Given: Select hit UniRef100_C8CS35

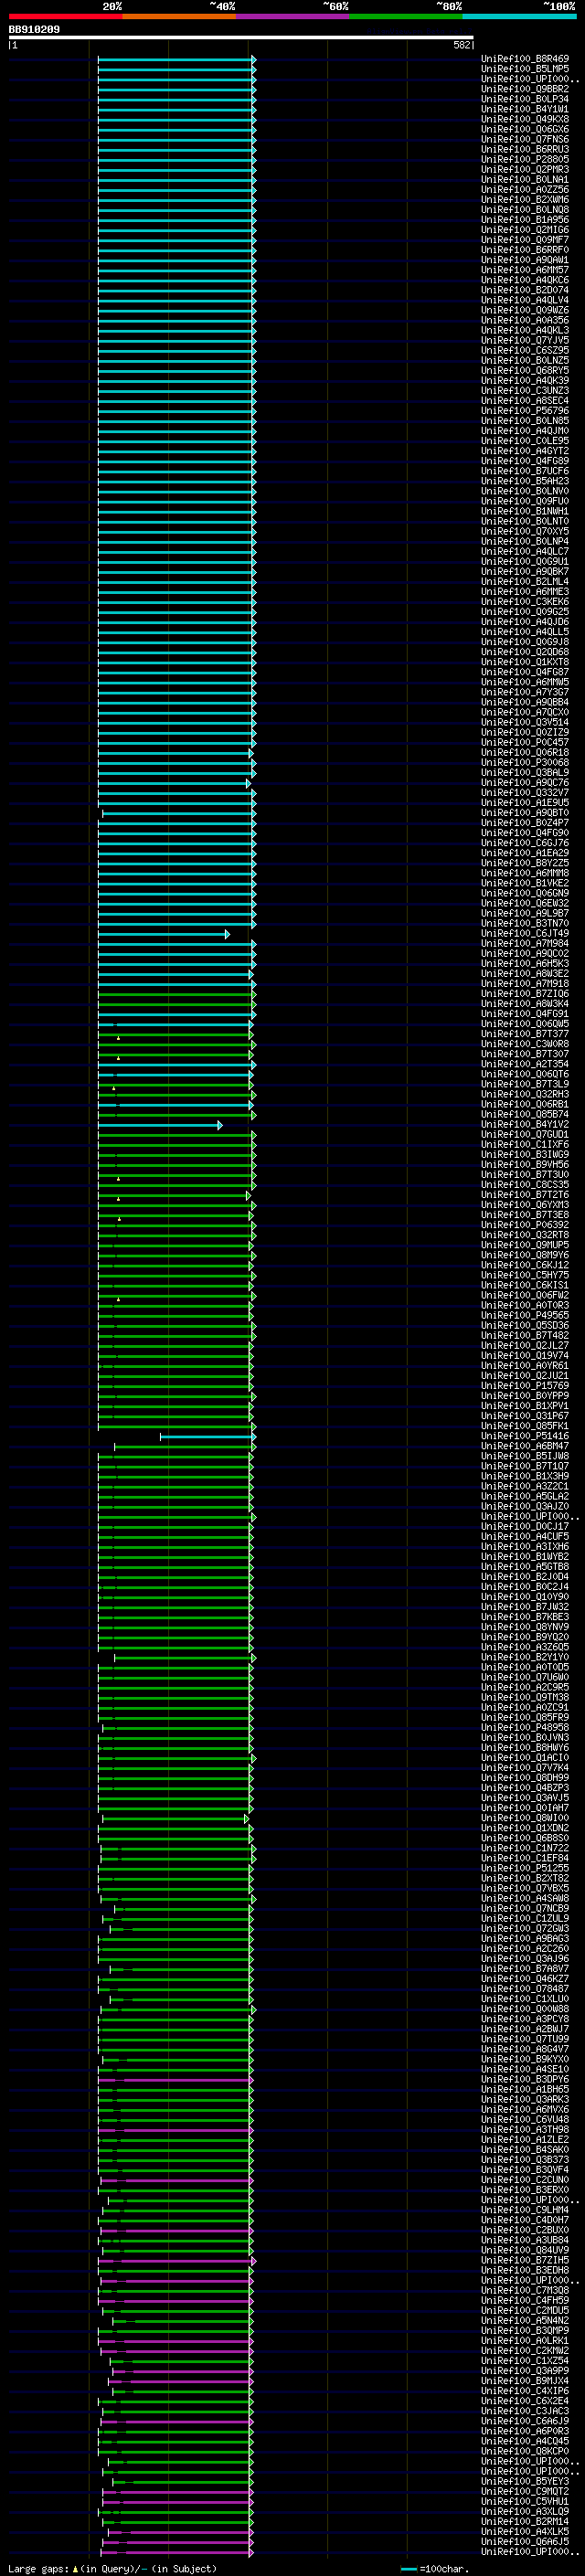Looking at the screenshot, I should tap(525, 1185).
